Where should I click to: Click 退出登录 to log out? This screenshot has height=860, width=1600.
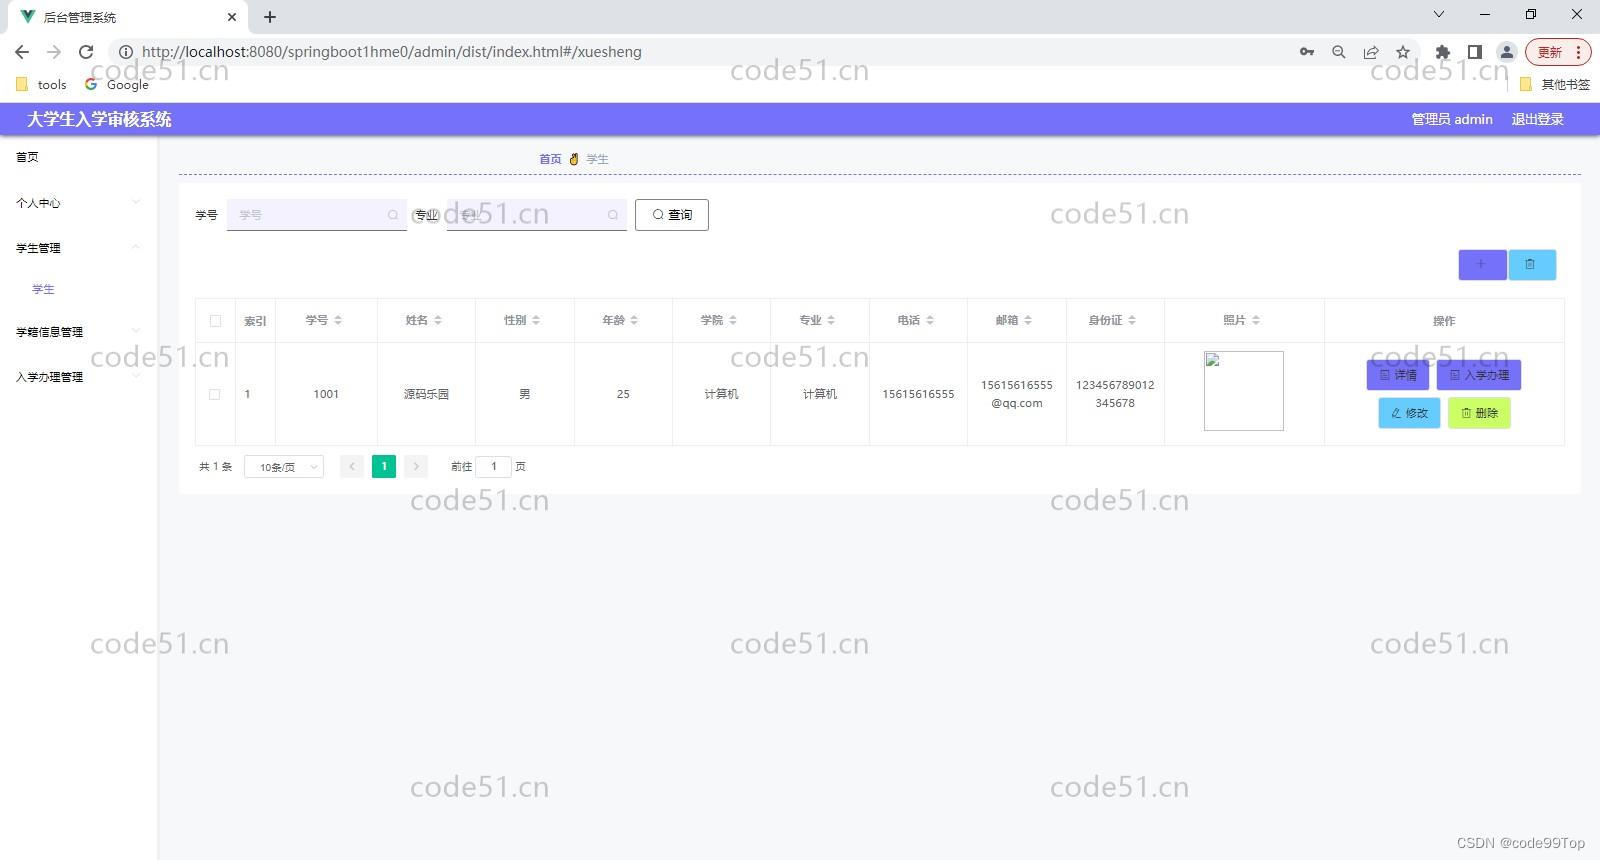coord(1537,119)
